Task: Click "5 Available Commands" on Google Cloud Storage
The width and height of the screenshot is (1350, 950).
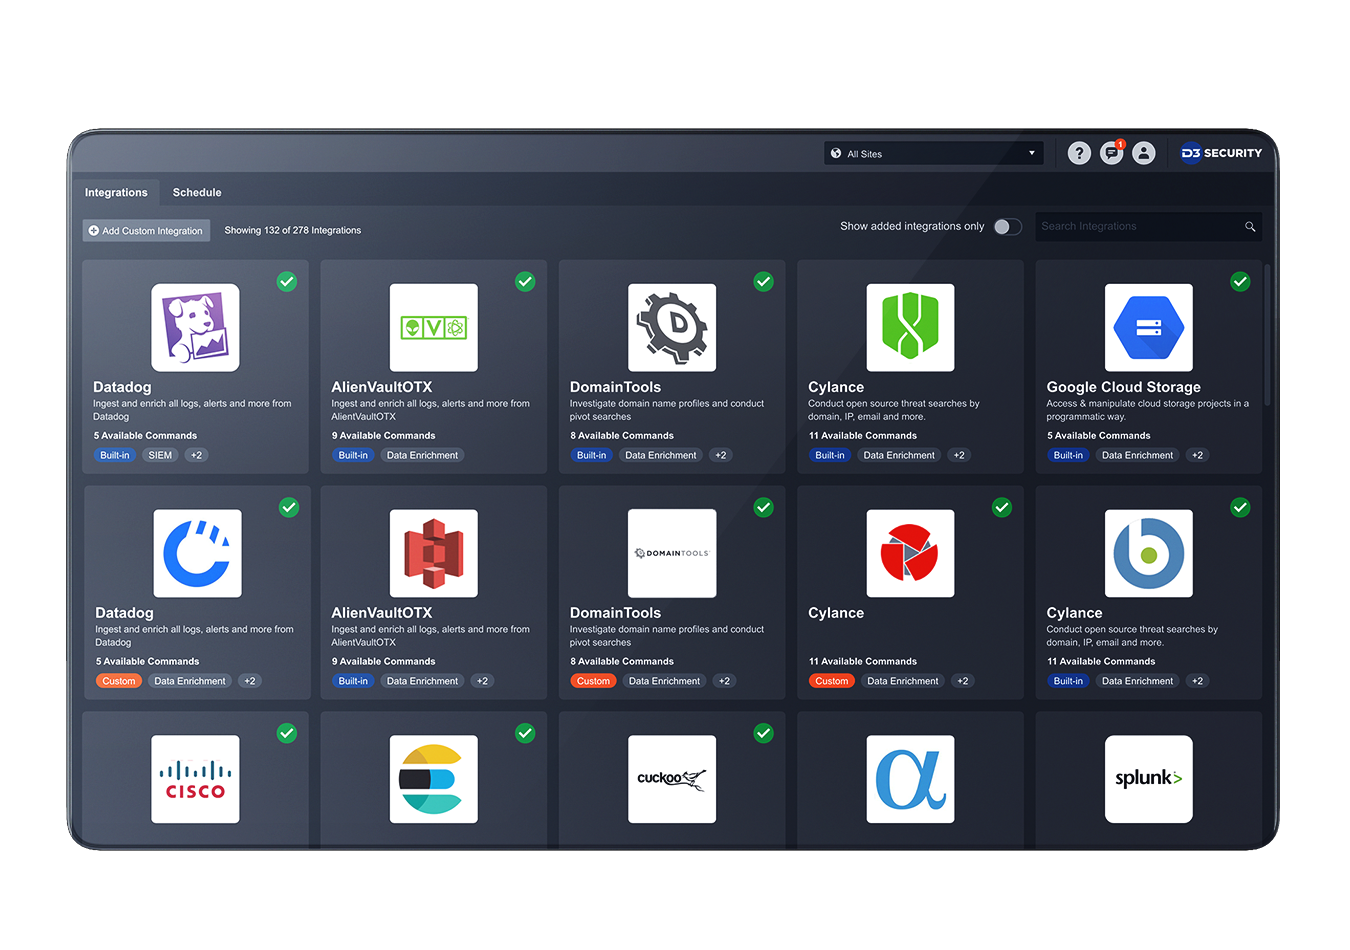Action: pyautogui.click(x=1099, y=436)
